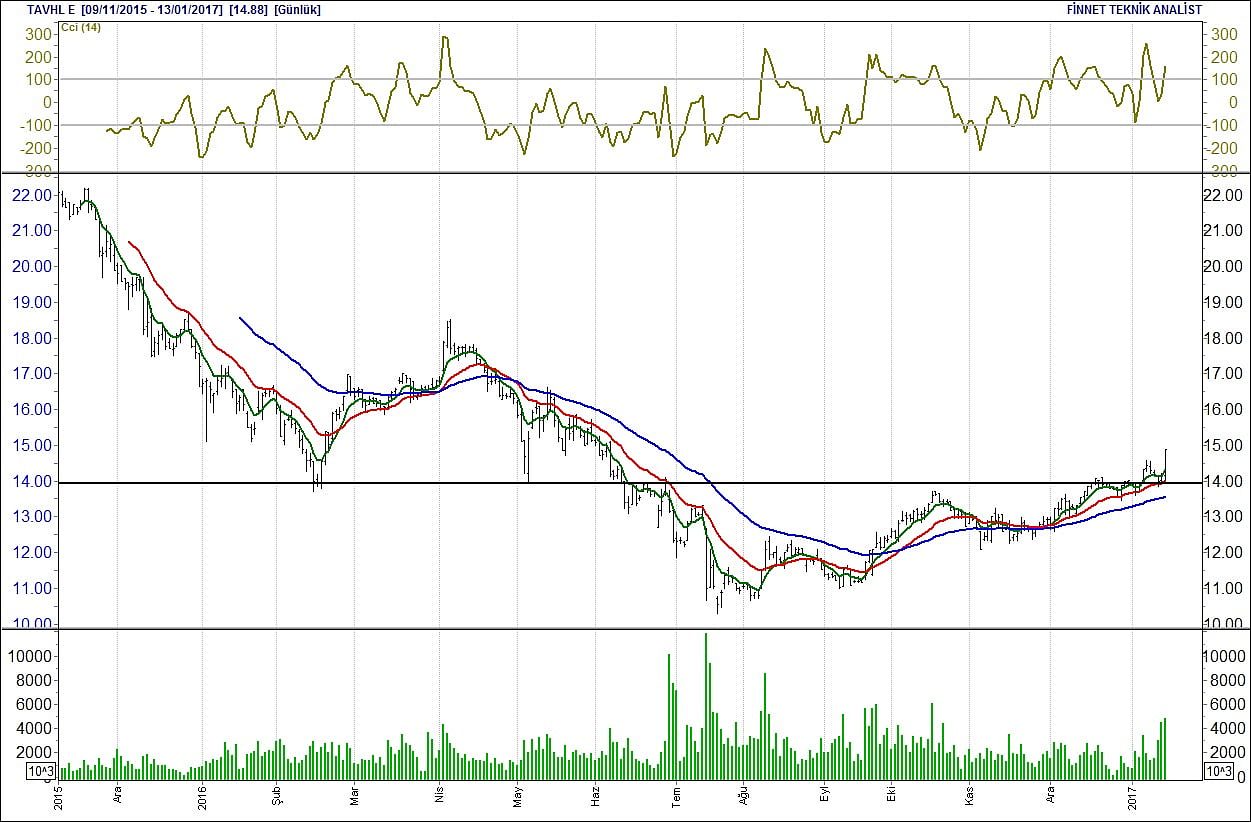Click the Nis month marker on time axis
This screenshot has width=1251, height=822.
pyautogui.click(x=437, y=797)
